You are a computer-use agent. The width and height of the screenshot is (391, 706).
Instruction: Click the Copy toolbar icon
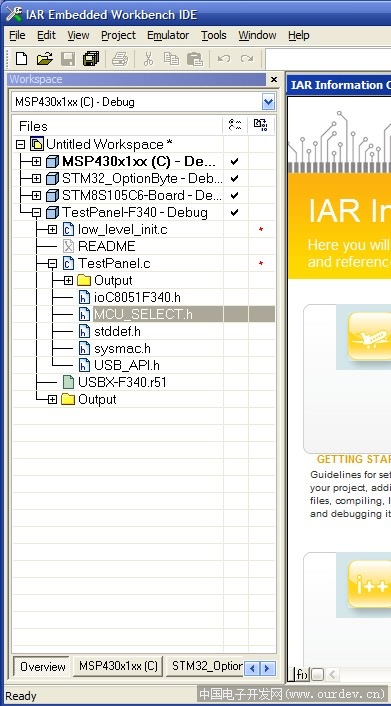click(171, 59)
